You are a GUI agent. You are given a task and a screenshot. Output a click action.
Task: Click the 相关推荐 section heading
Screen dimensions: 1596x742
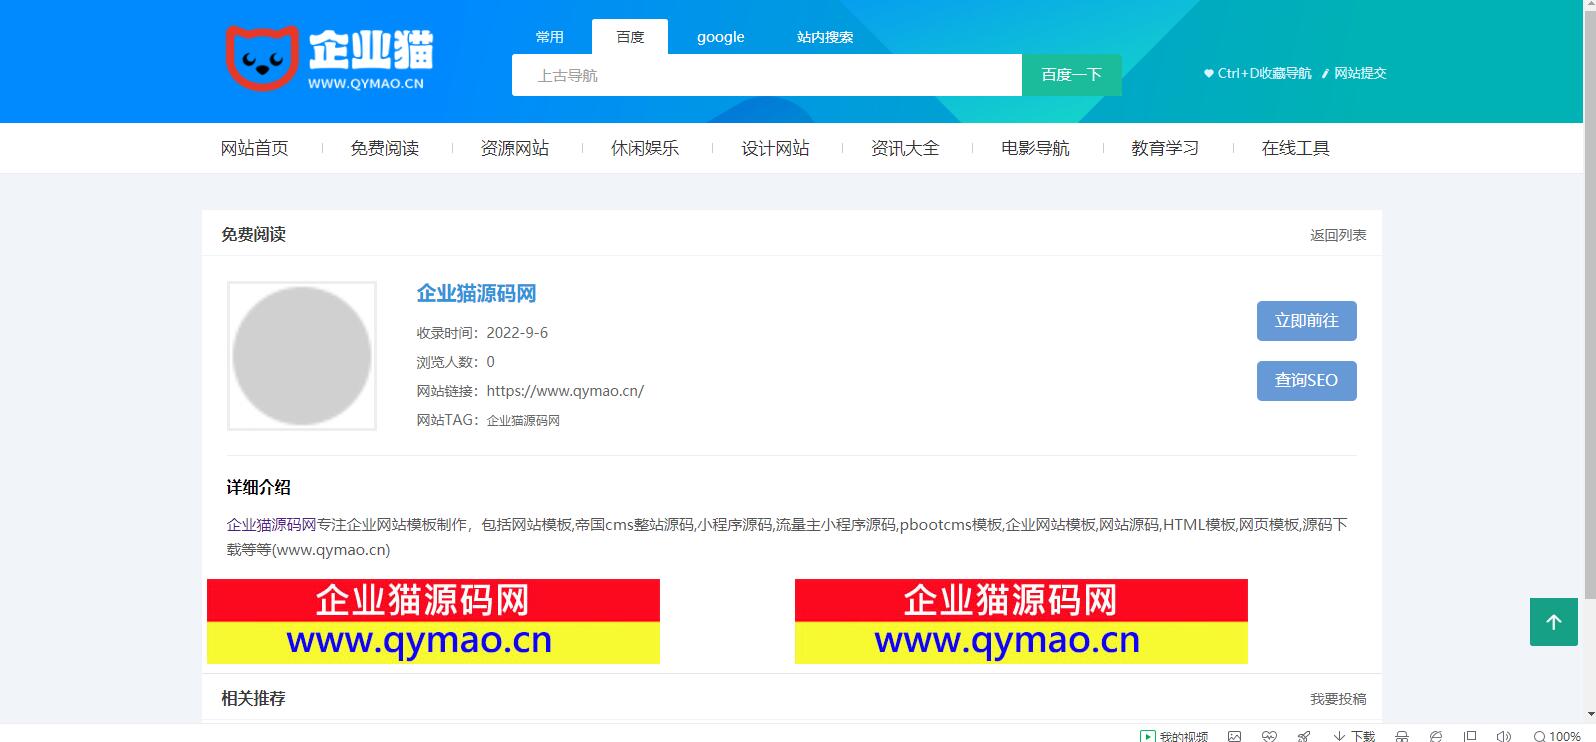tap(253, 698)
